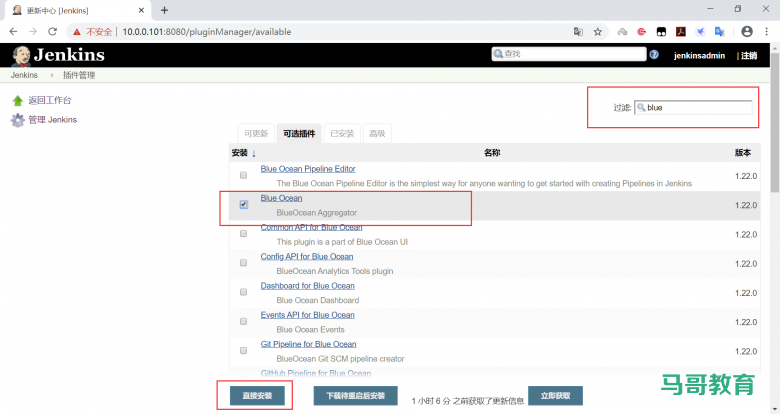
Task: Click the Google Translate extension icon
Action: tap(719, 32)
